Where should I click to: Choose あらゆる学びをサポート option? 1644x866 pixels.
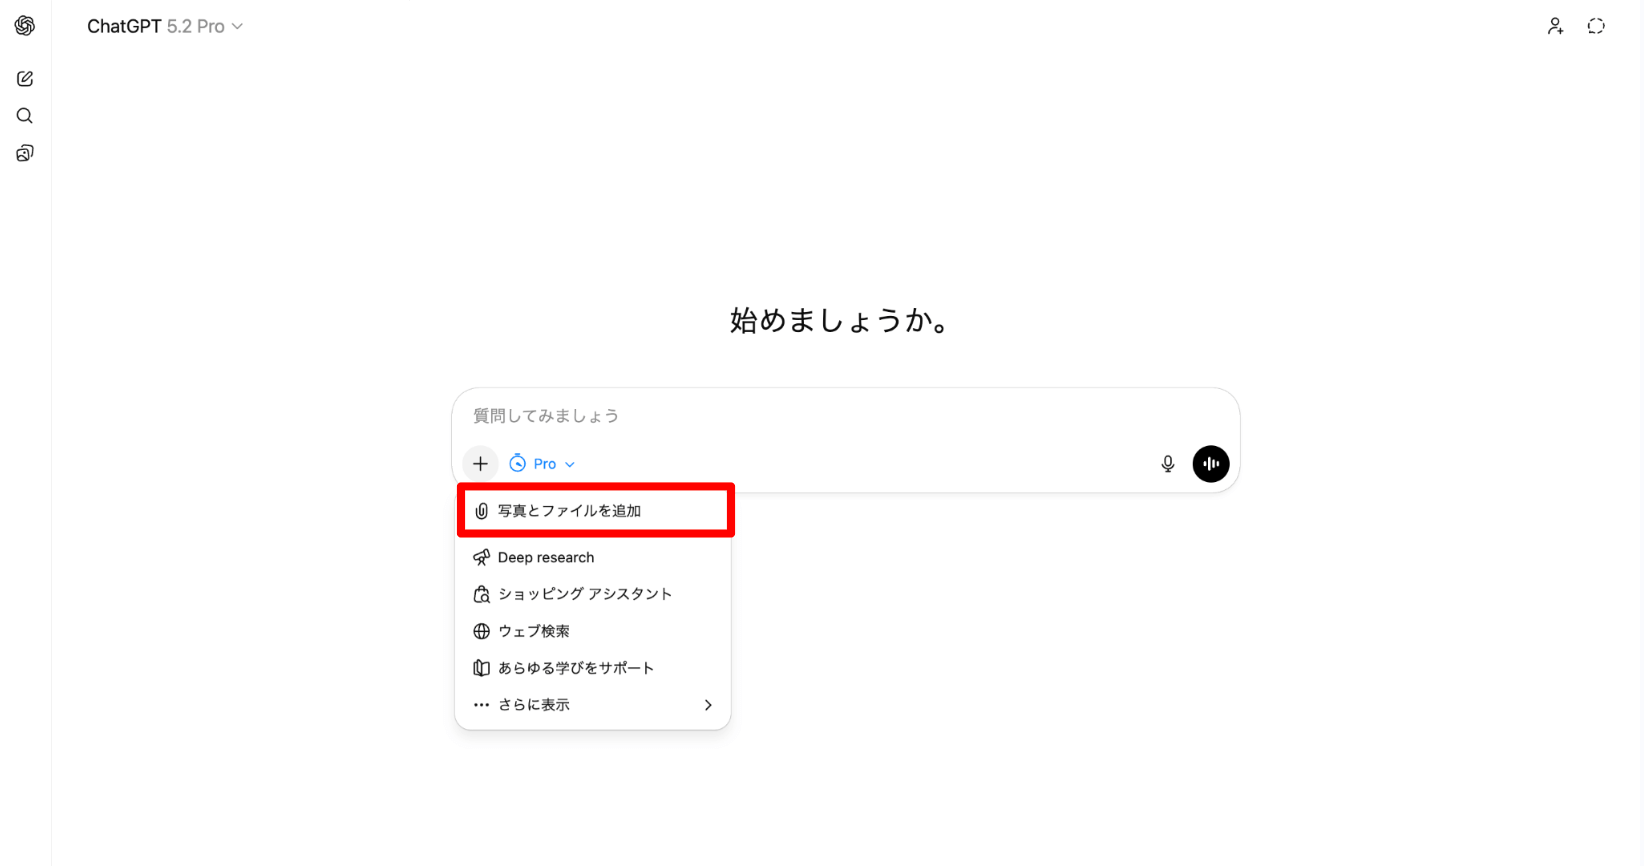593,668
